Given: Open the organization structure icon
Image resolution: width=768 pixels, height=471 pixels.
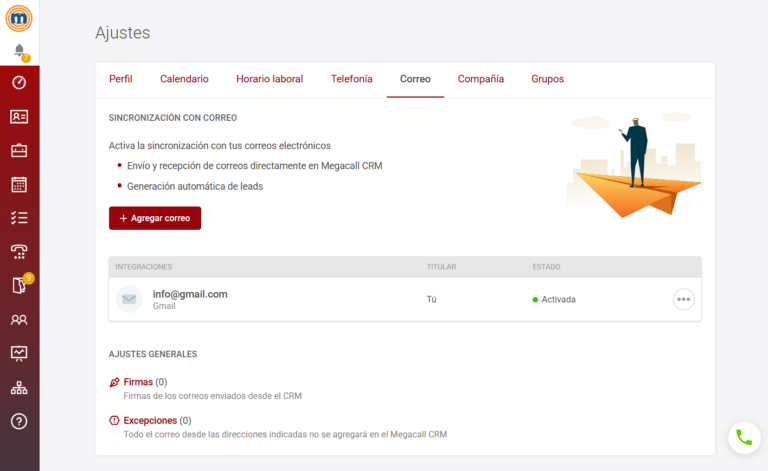Looking at the screenshot, I should (19, 387).
